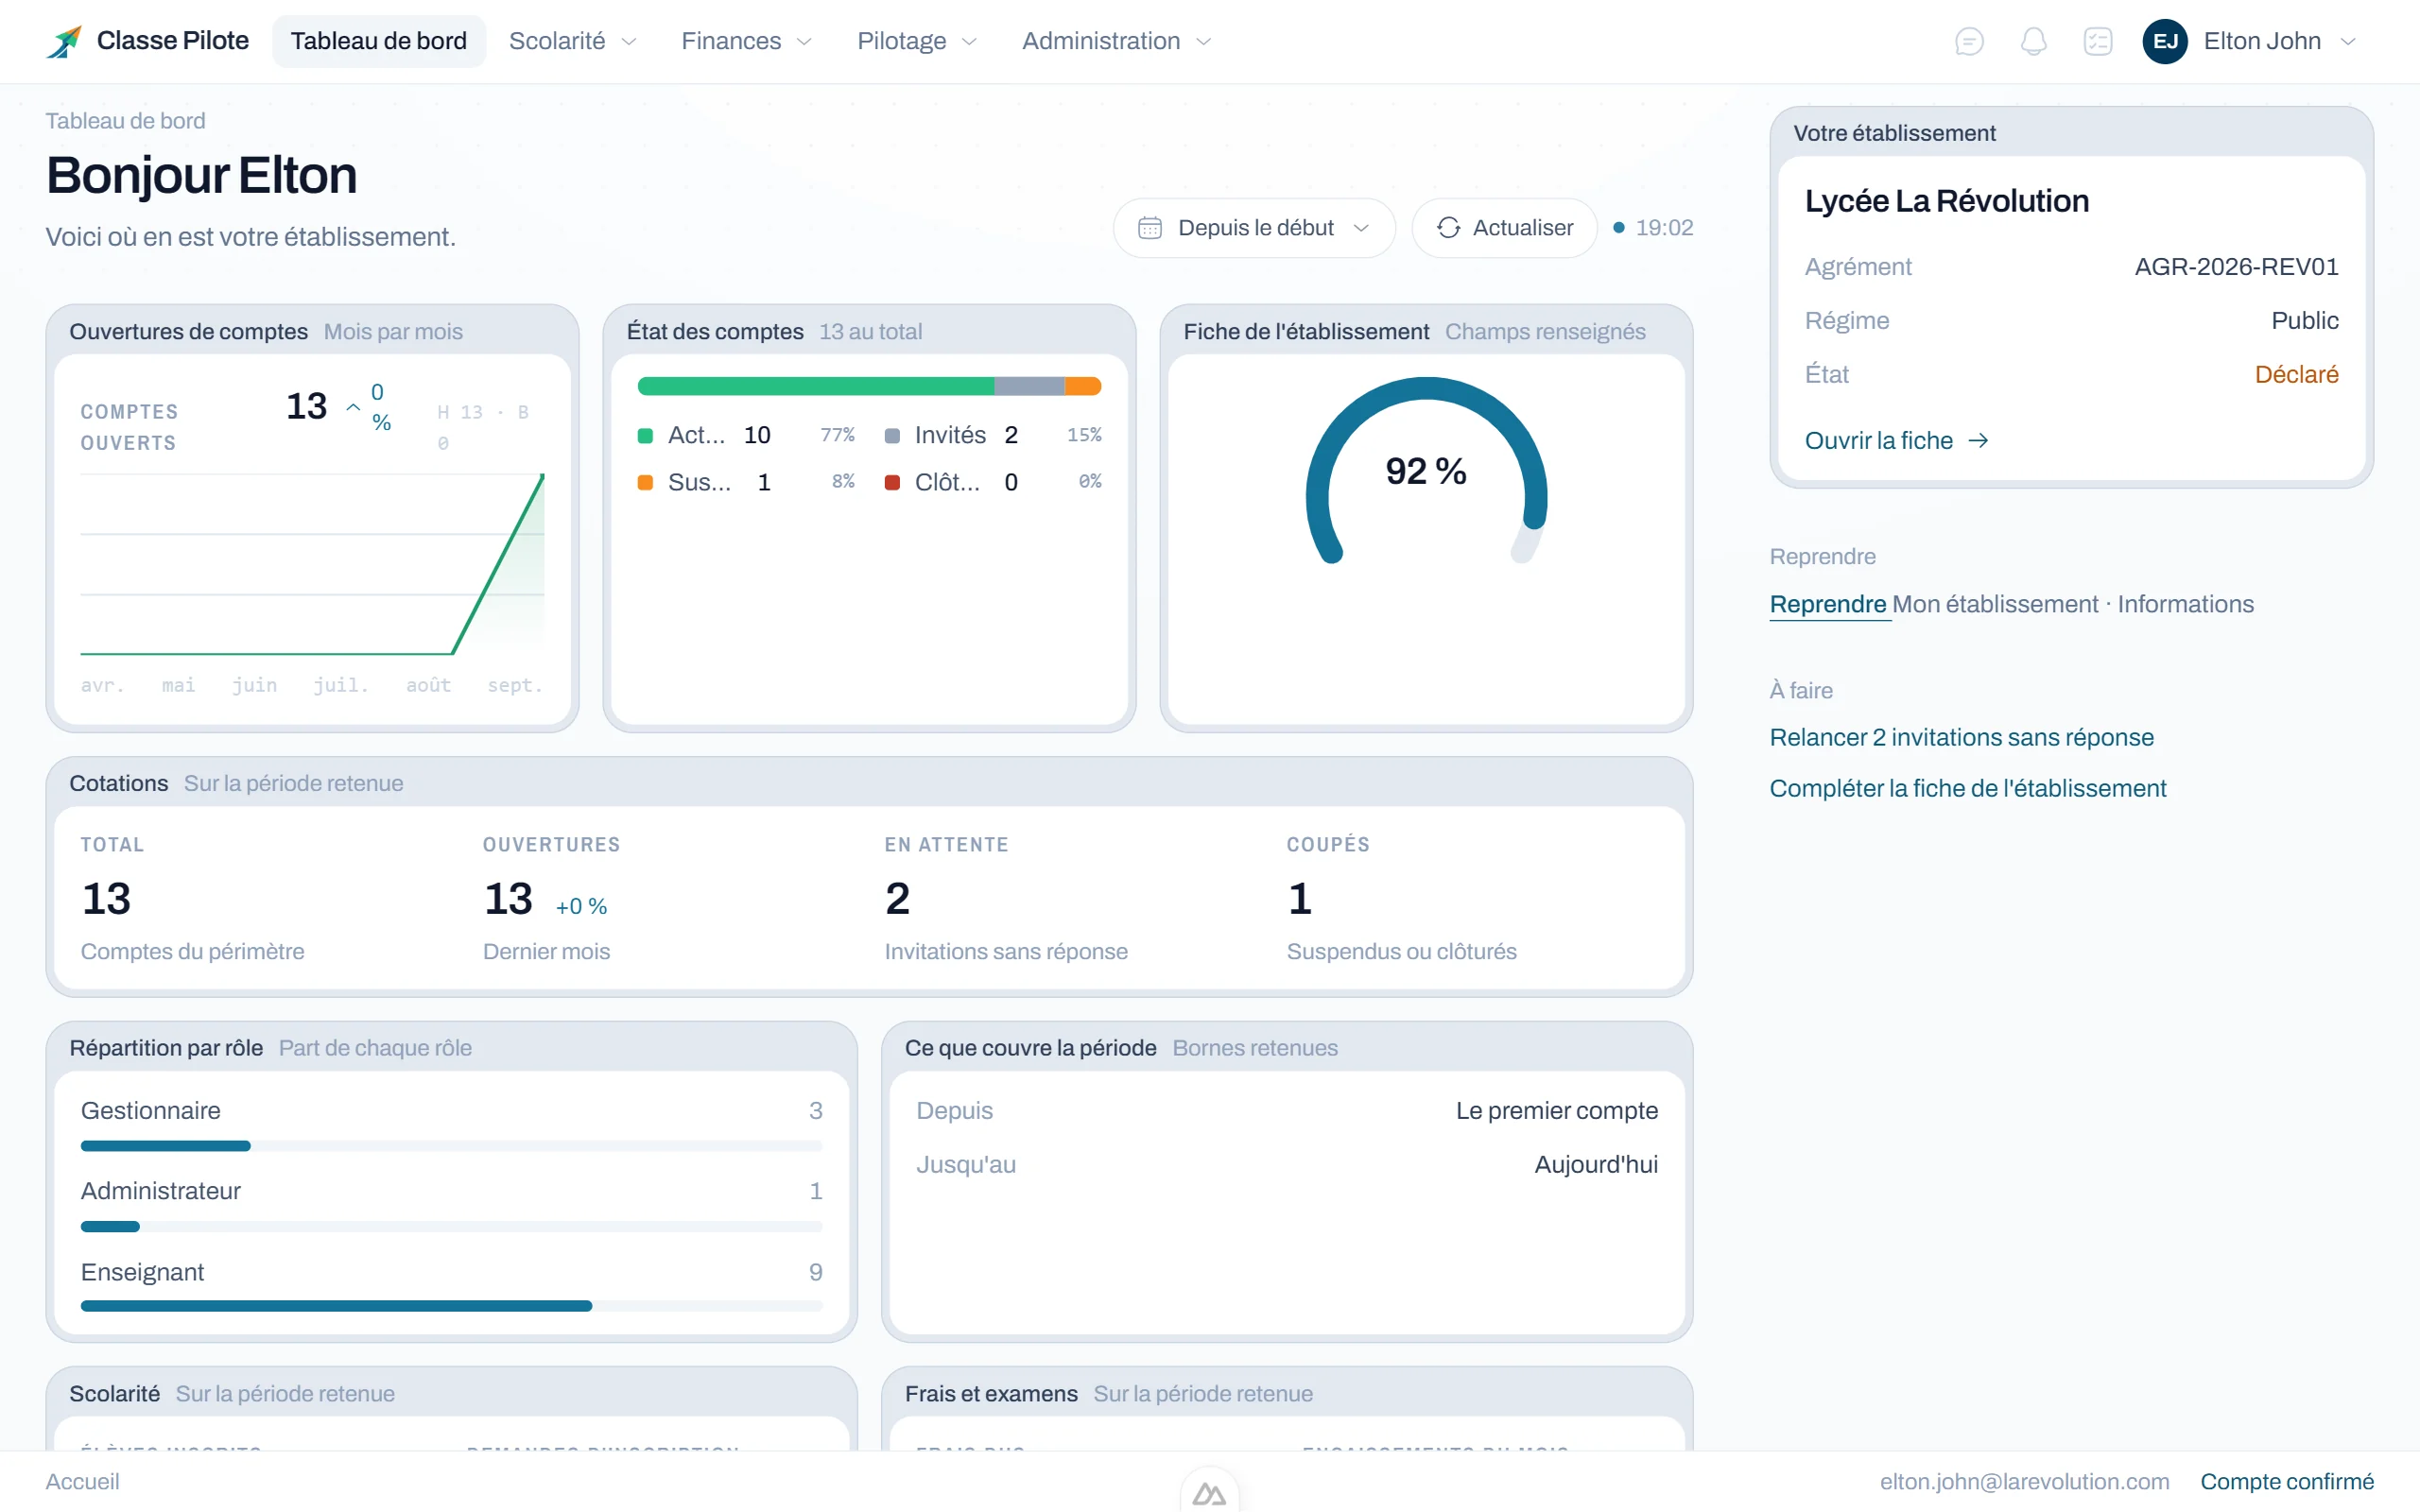
Task: Click the Déclaré state value
Action: [x=2296, y=375]
